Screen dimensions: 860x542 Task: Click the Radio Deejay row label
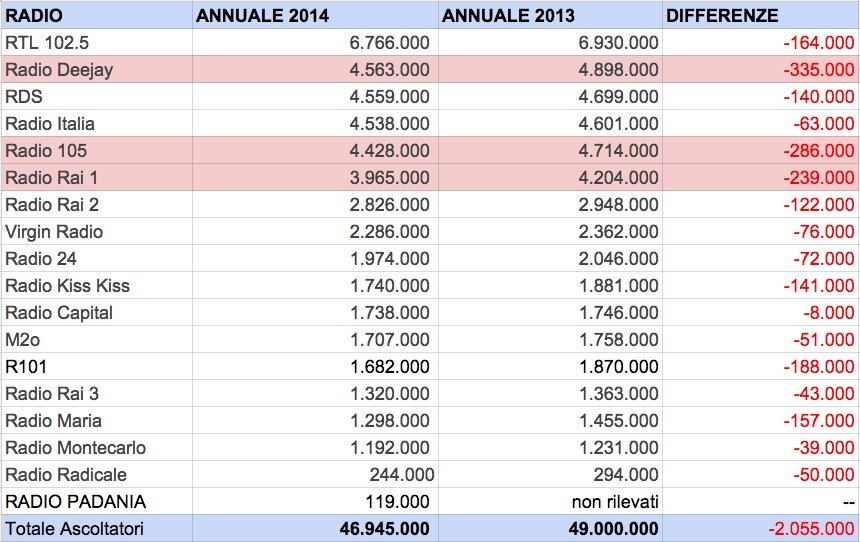pyautogui.click(x=59, y=70)
